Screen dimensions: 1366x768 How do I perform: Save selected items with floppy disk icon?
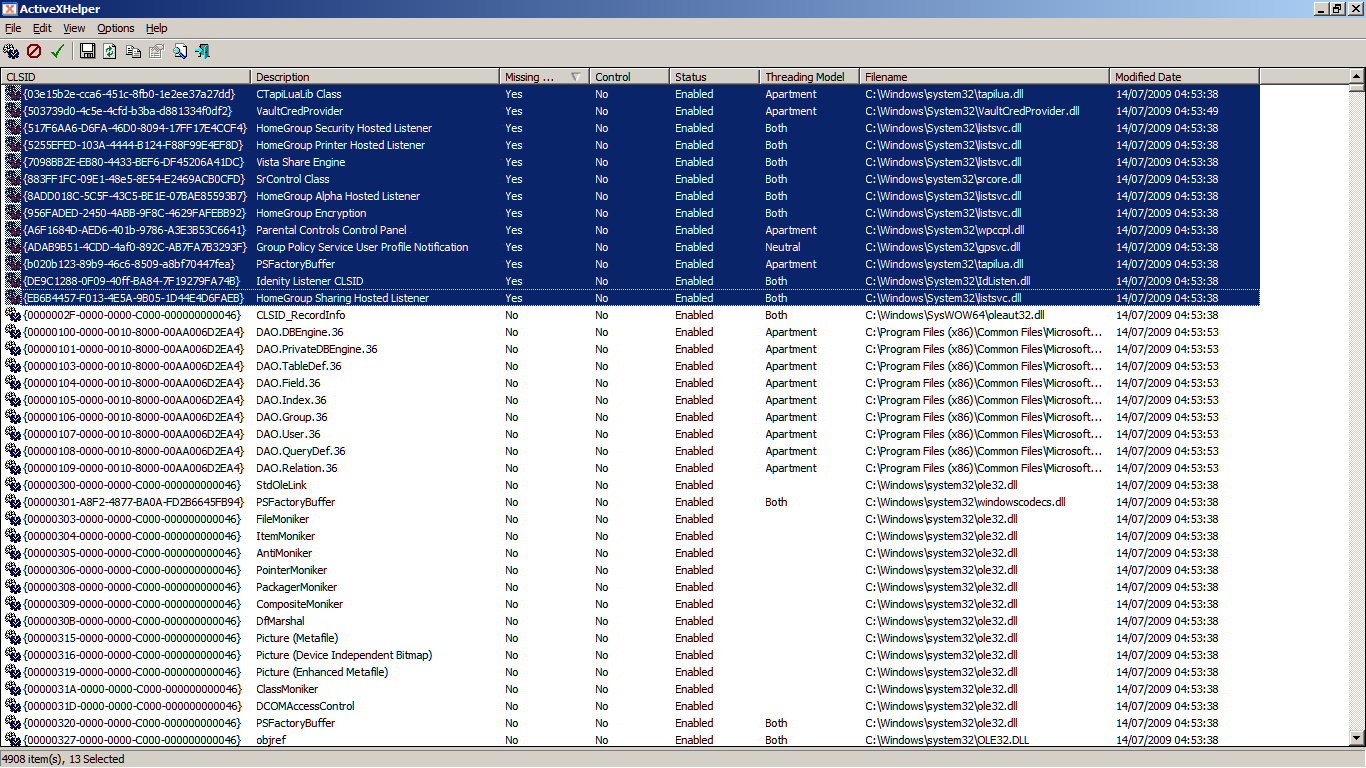click(x=87, y=51)
